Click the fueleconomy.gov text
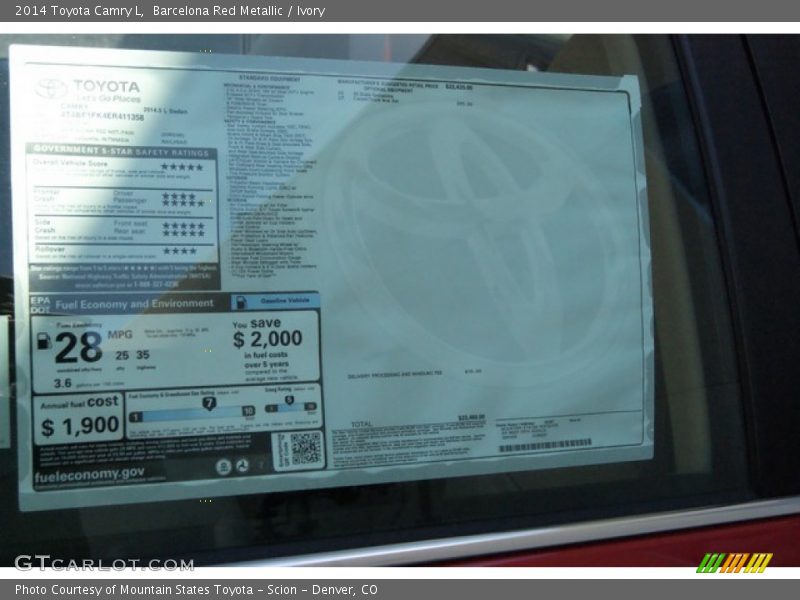The height and width of the screenshot is (600, 800). tap(89, 474)
